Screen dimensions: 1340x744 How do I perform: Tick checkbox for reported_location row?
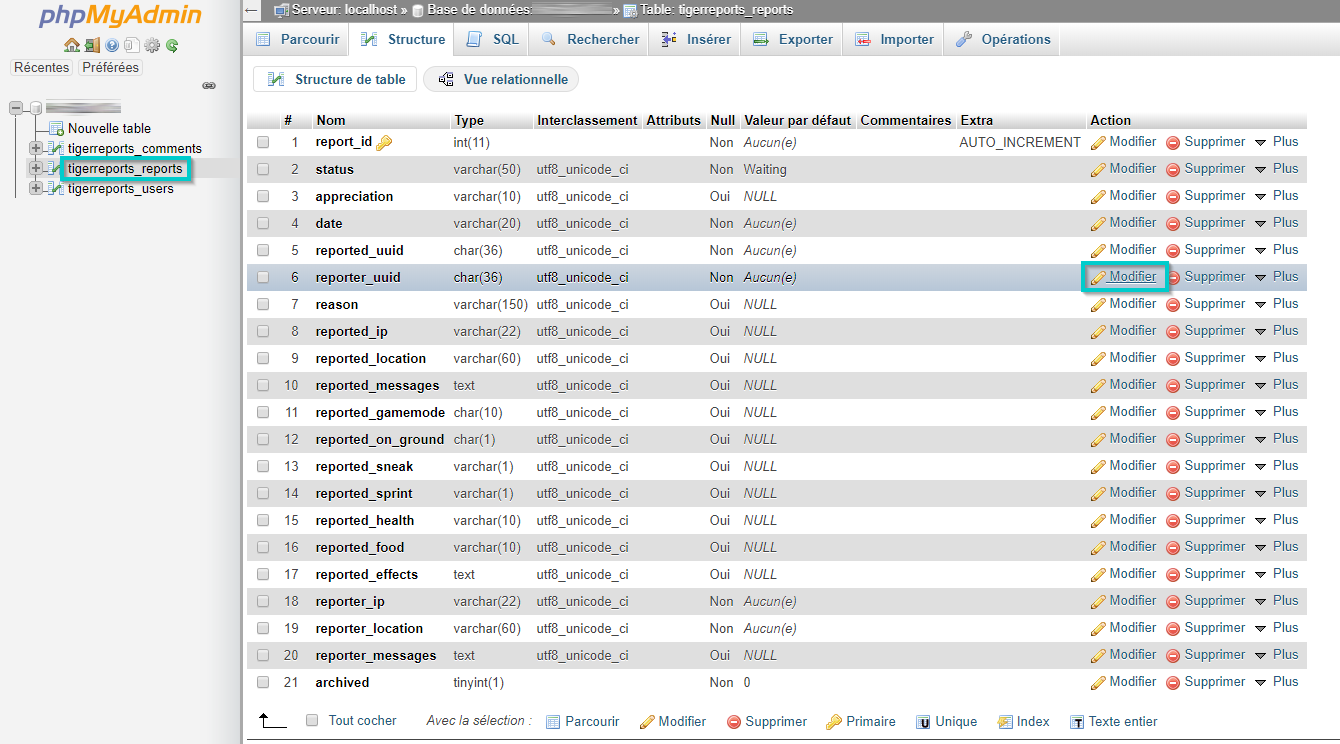pyautogui.click(x=263, y=358)
